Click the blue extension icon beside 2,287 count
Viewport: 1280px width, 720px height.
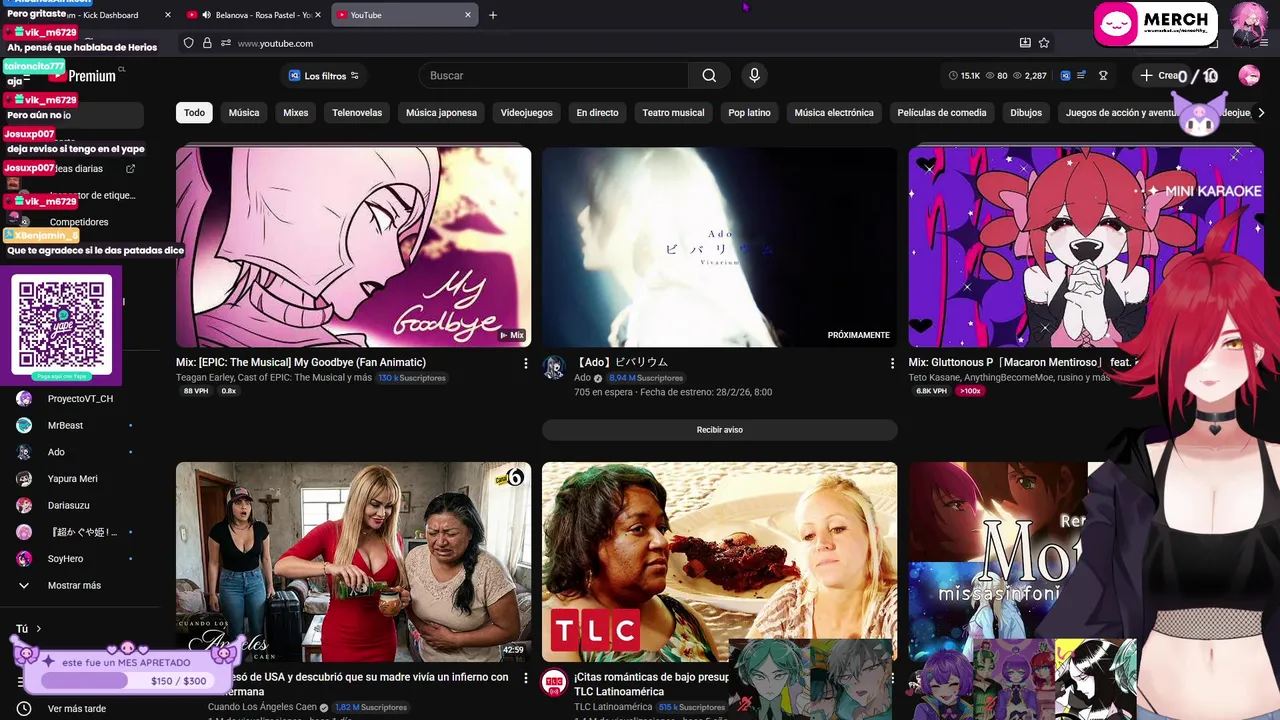point(1066,76)
